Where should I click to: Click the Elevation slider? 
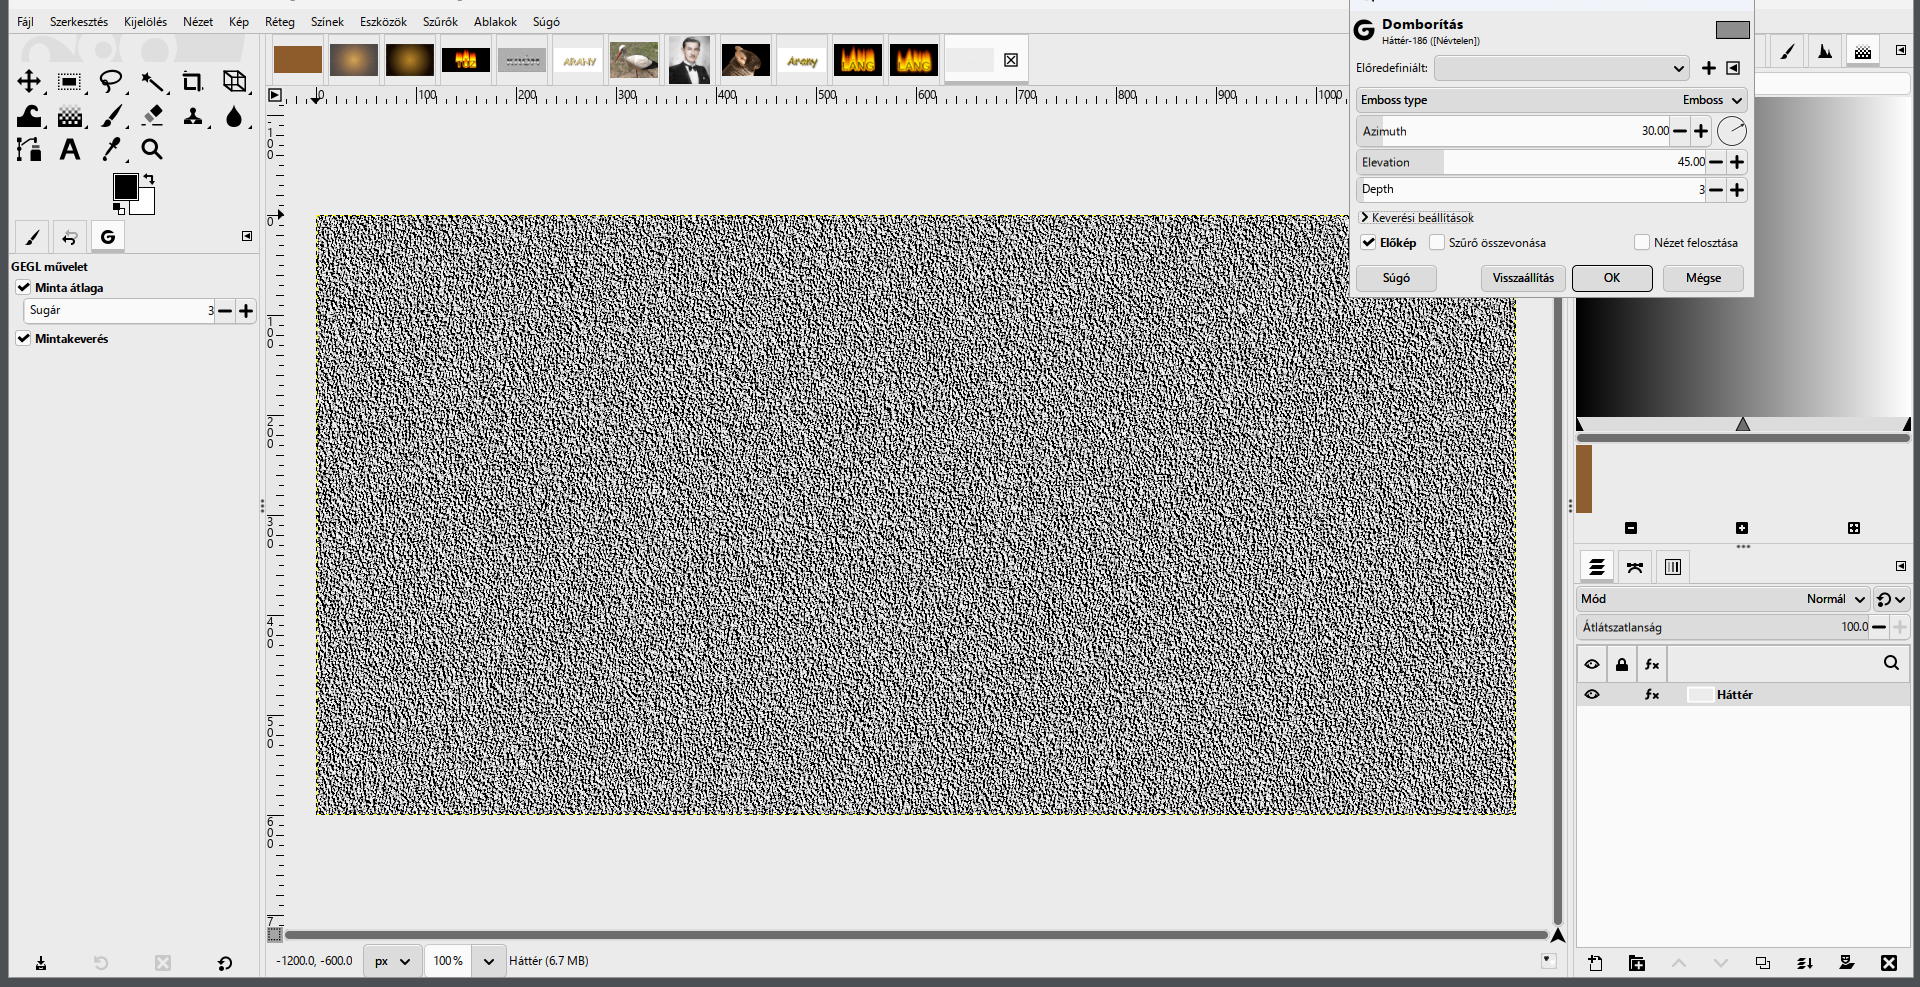tap(1532, 162)
